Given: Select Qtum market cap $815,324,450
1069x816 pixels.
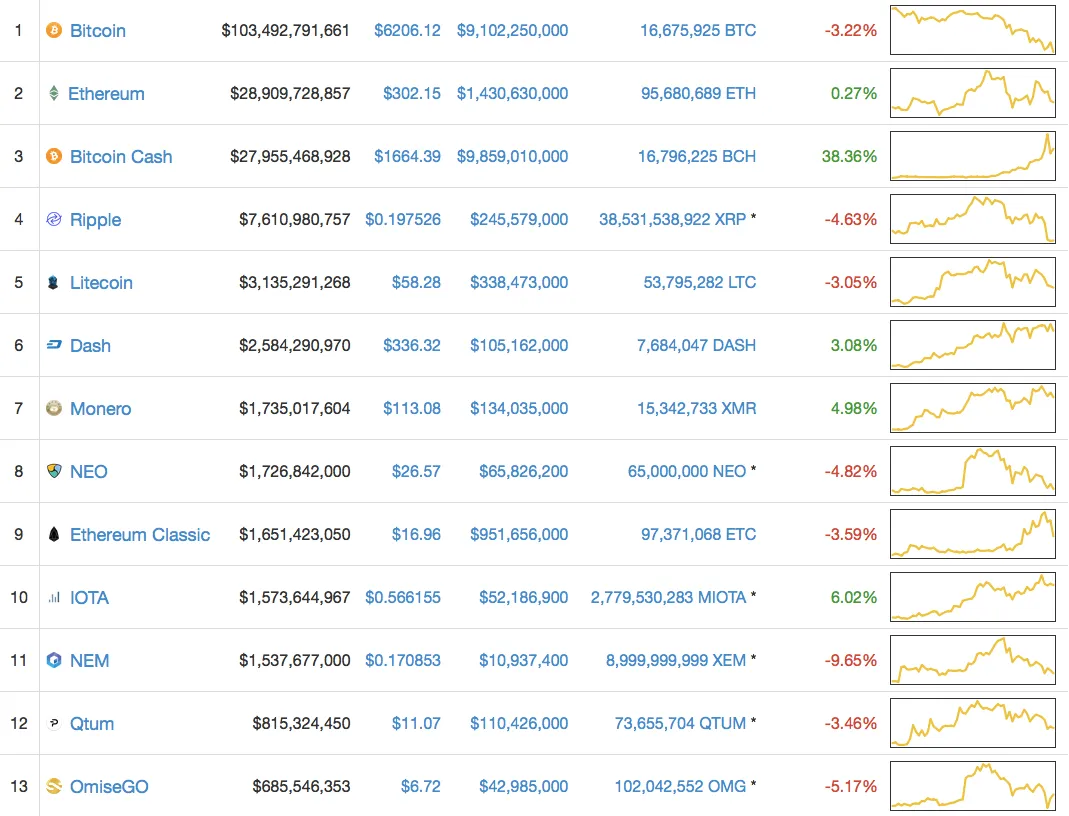Looking at the screenshot, I should [301, 723].
